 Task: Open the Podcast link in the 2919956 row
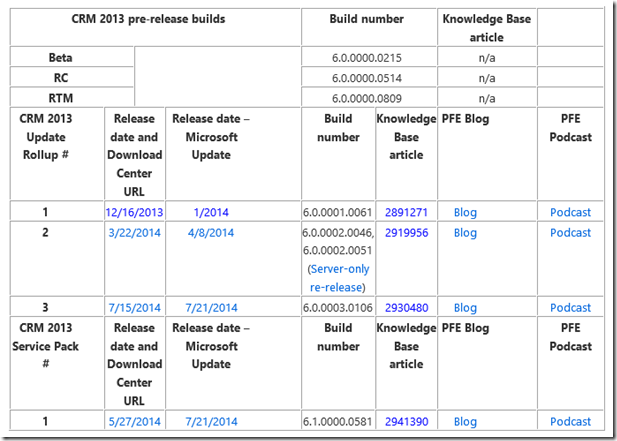coord(571,233)
